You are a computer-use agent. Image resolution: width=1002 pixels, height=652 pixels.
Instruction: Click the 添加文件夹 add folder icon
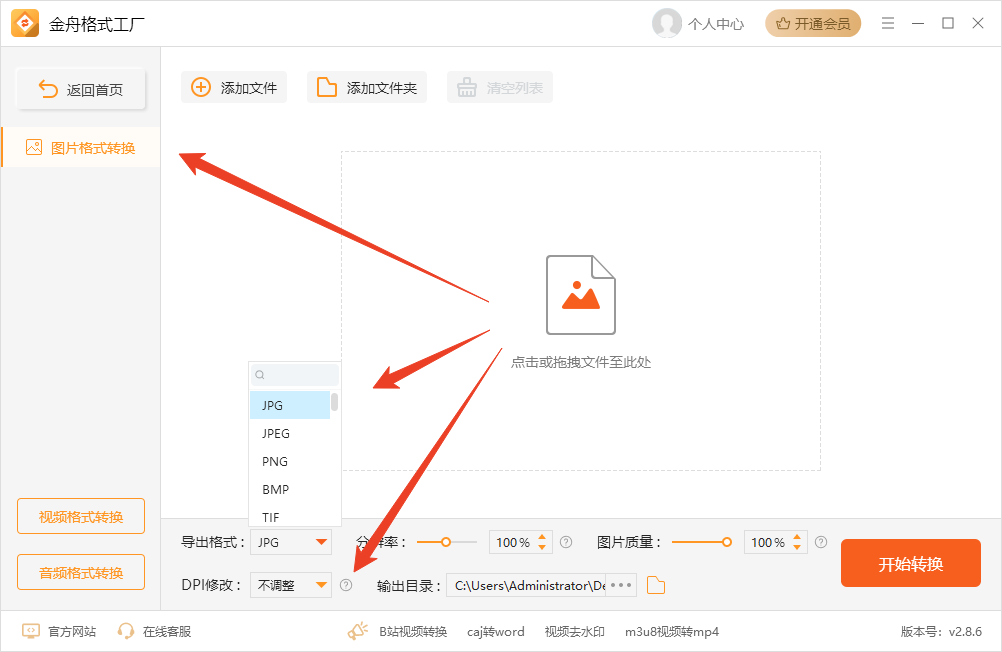point(326,87)
